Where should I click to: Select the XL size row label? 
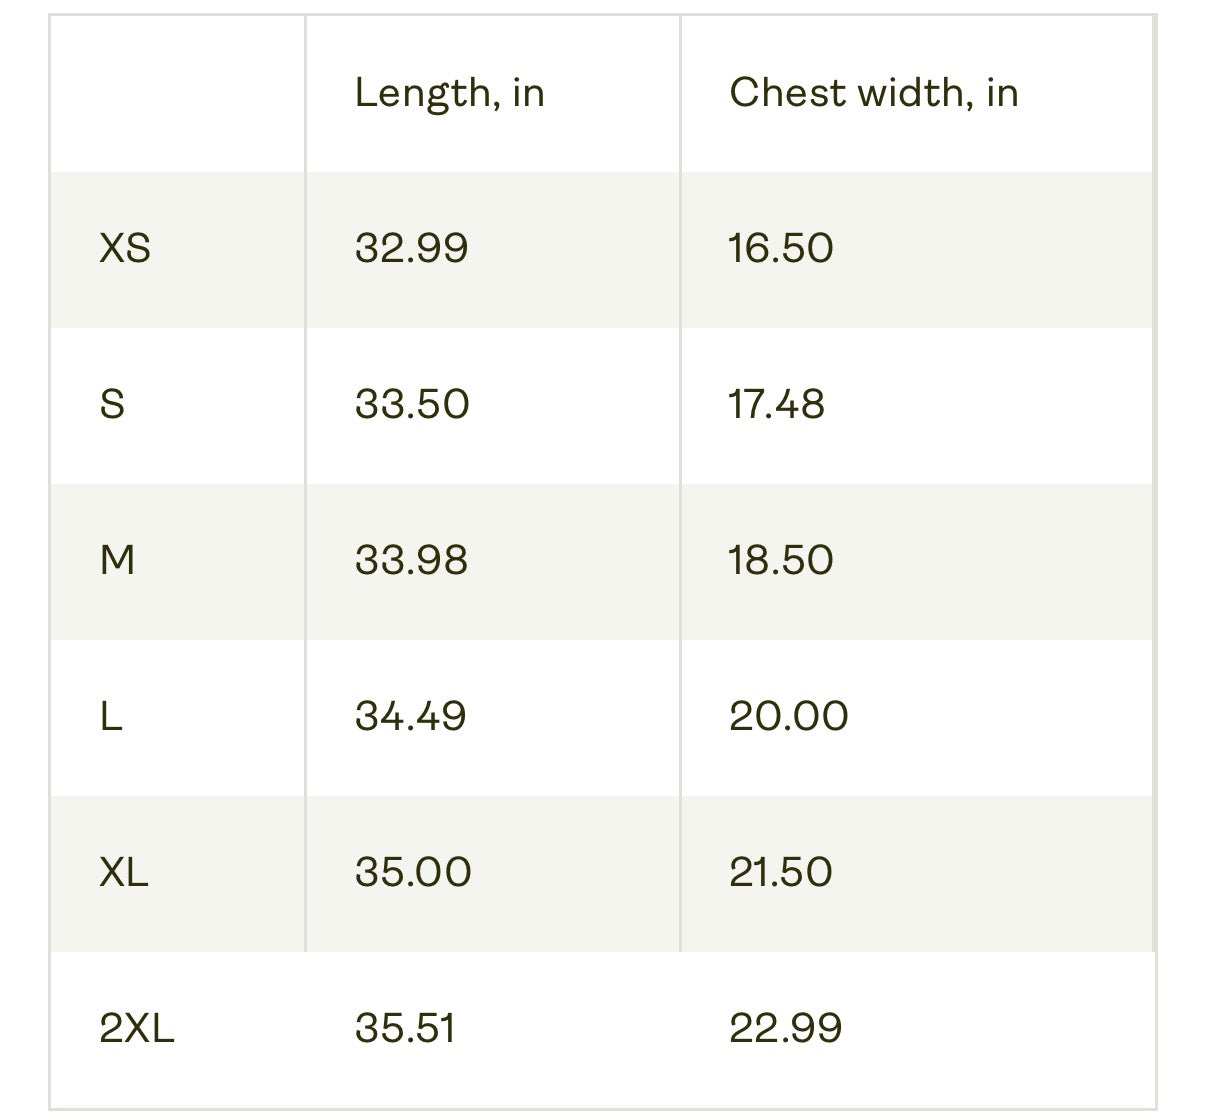124,872
